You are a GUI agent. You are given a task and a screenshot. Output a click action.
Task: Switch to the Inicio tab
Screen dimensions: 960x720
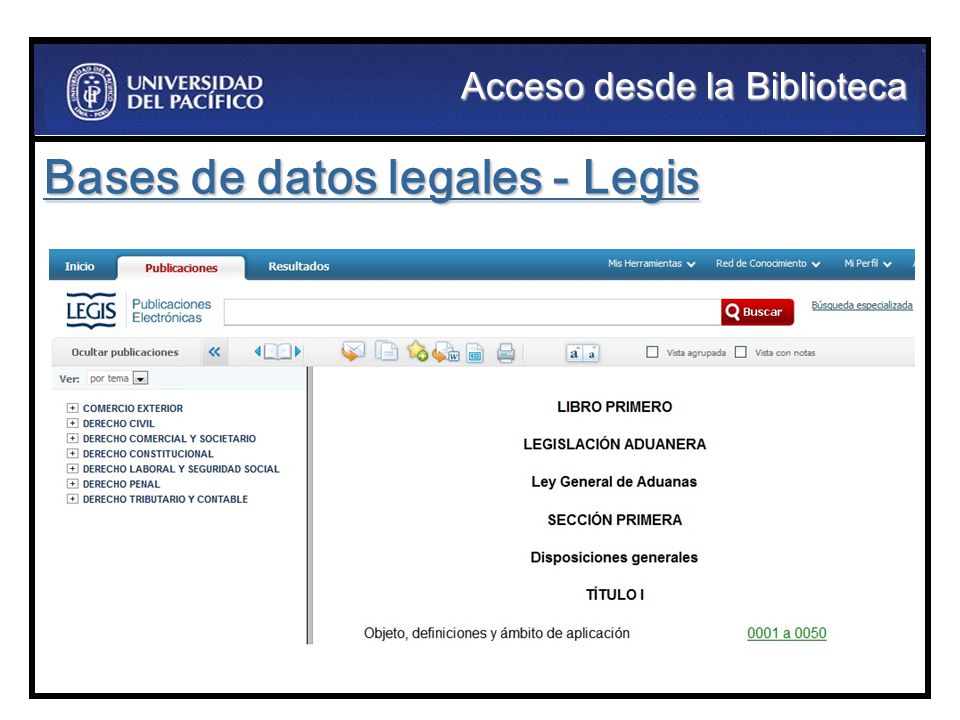(80, 266)
